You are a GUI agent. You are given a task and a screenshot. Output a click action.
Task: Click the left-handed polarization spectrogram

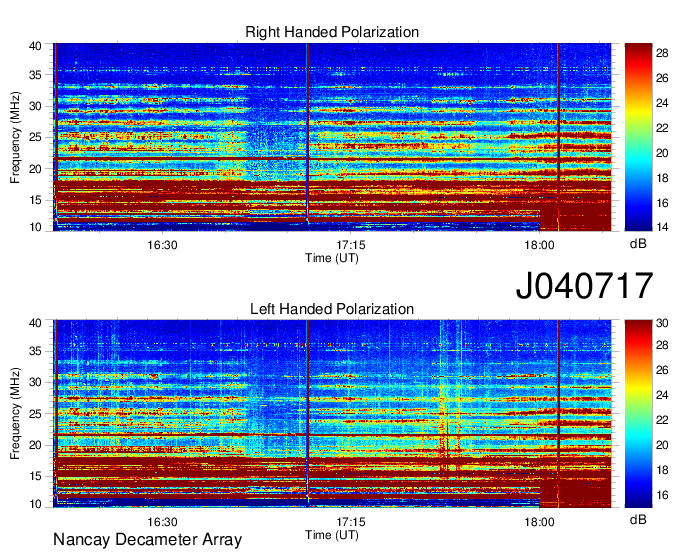(x=332, y=414)
